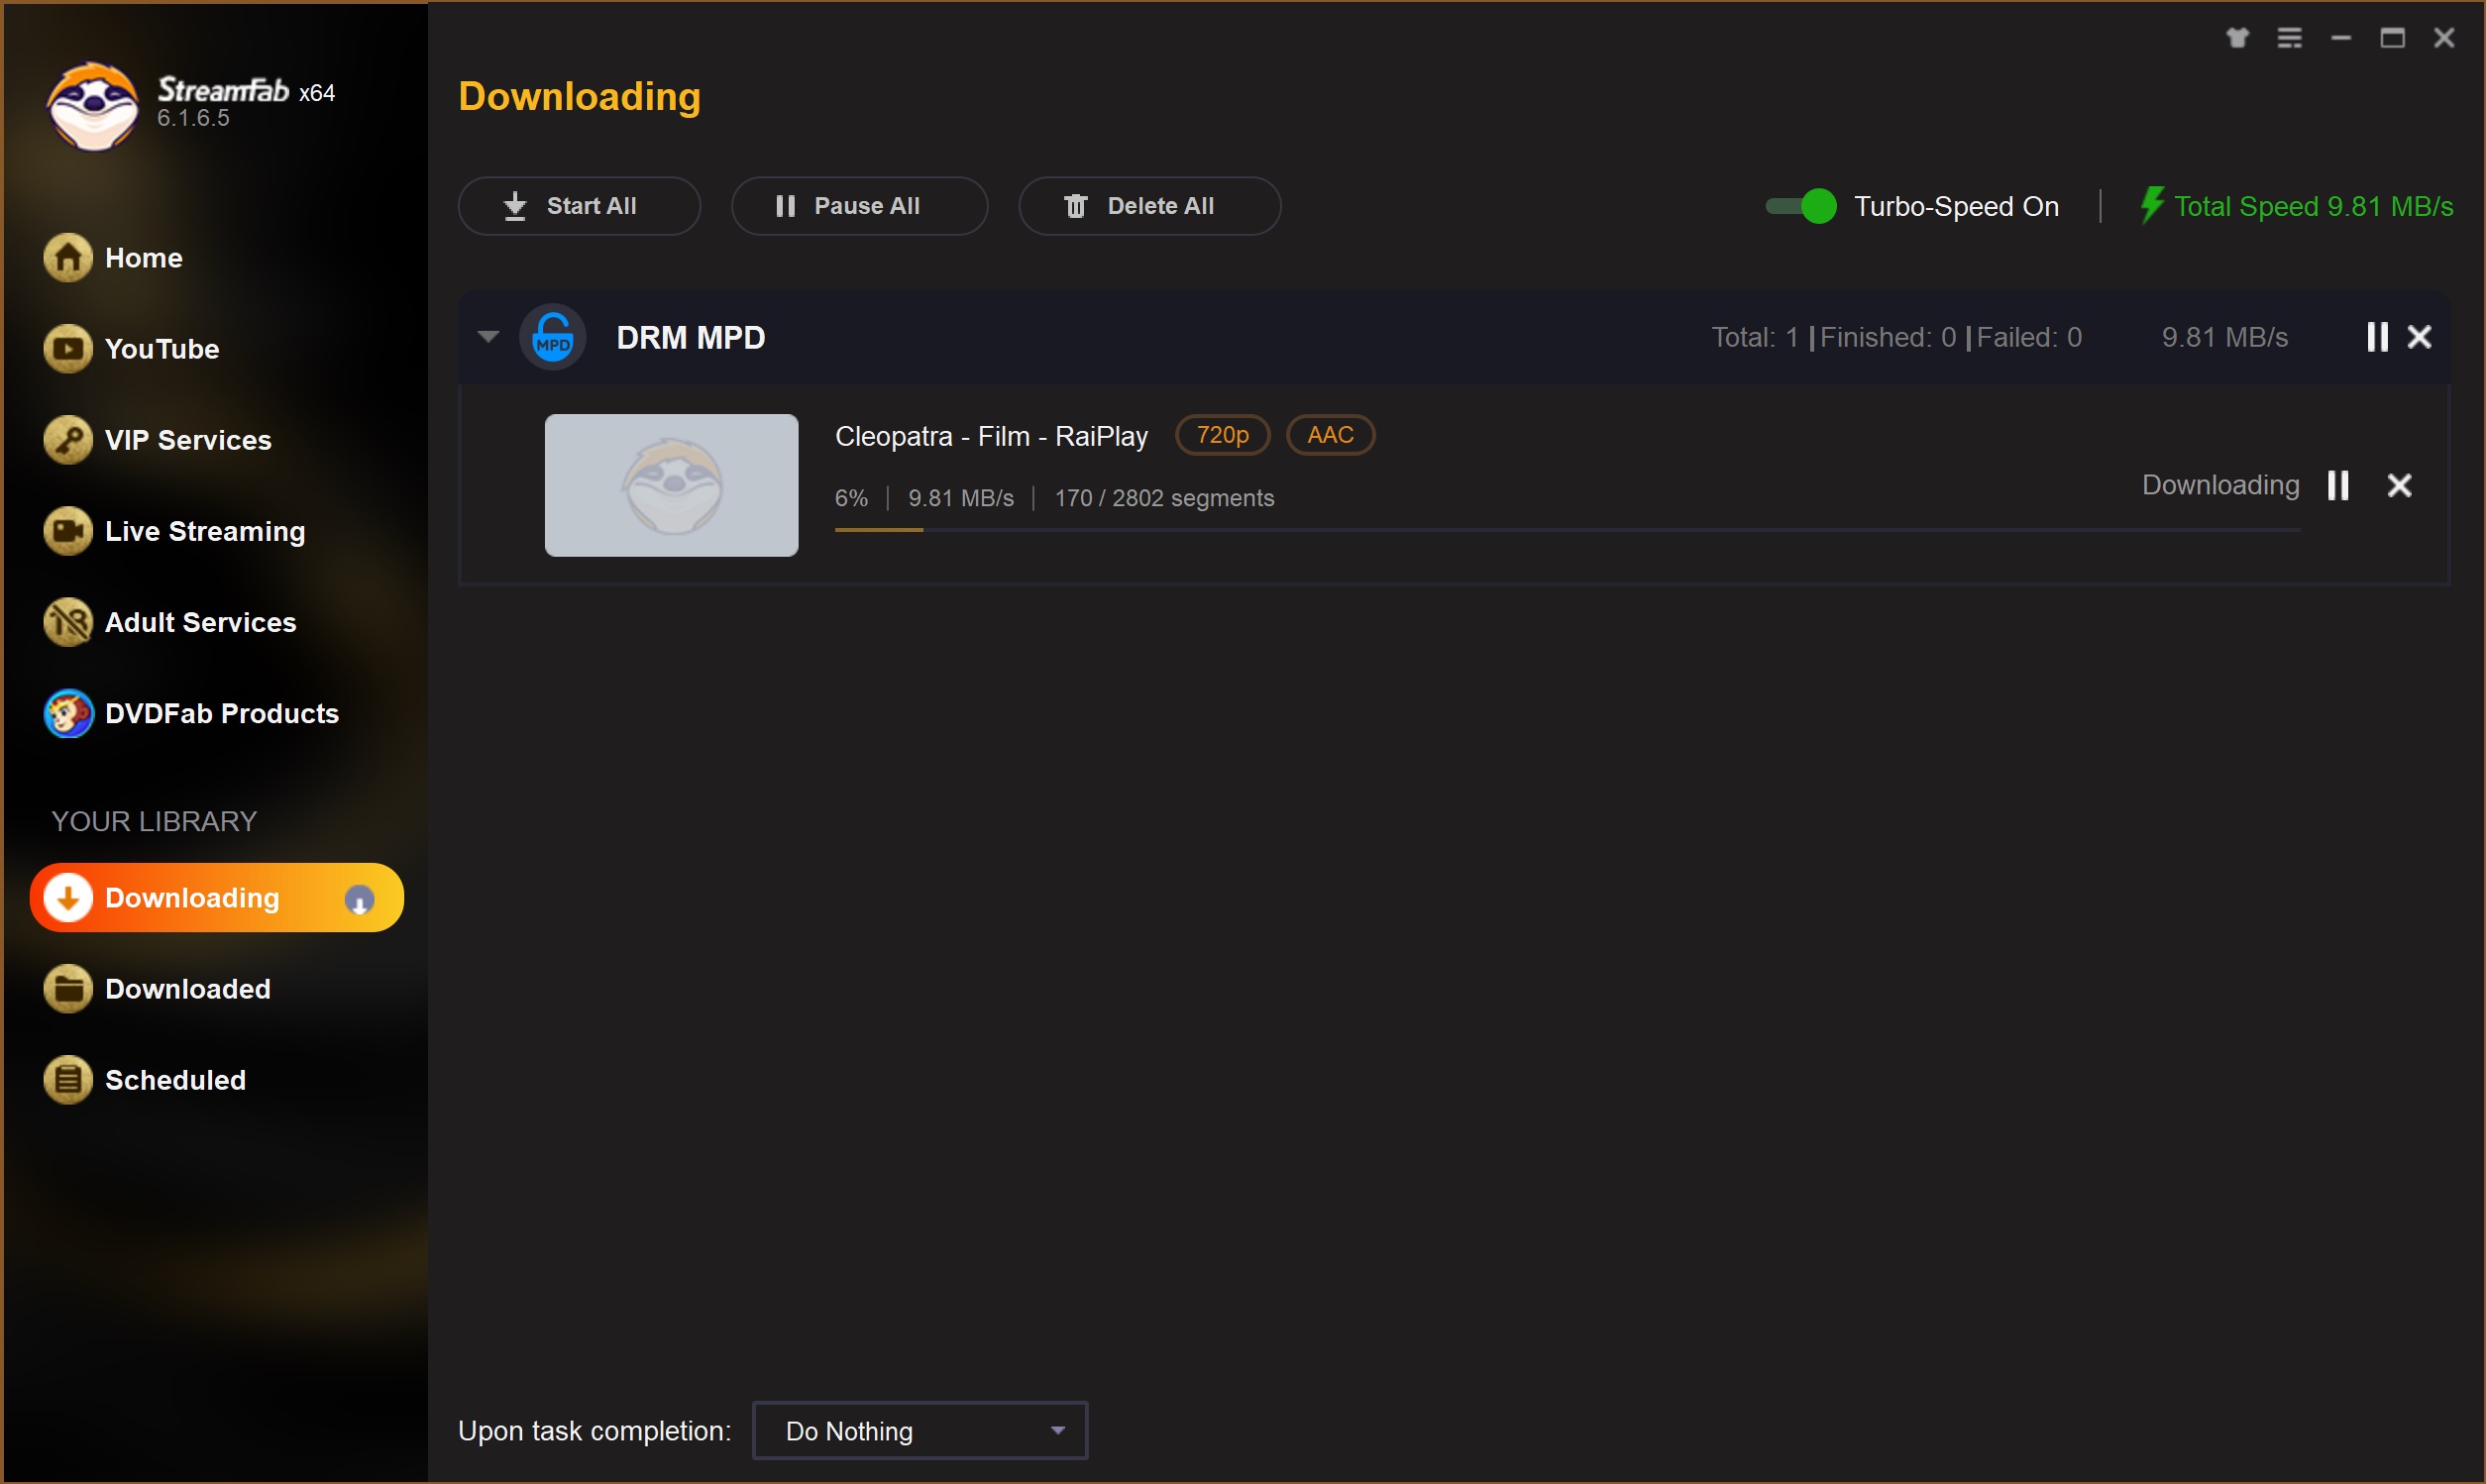Screen dimensions: 2486x1484
Task: Click the Pause All button
Action: [859, 206]
